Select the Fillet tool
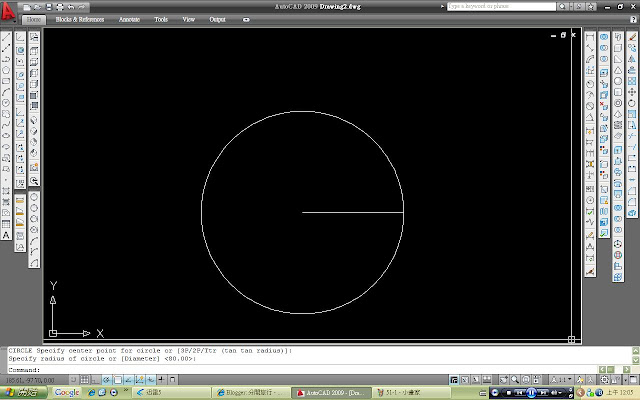640x400 pixels. click(x=632, y=202)
